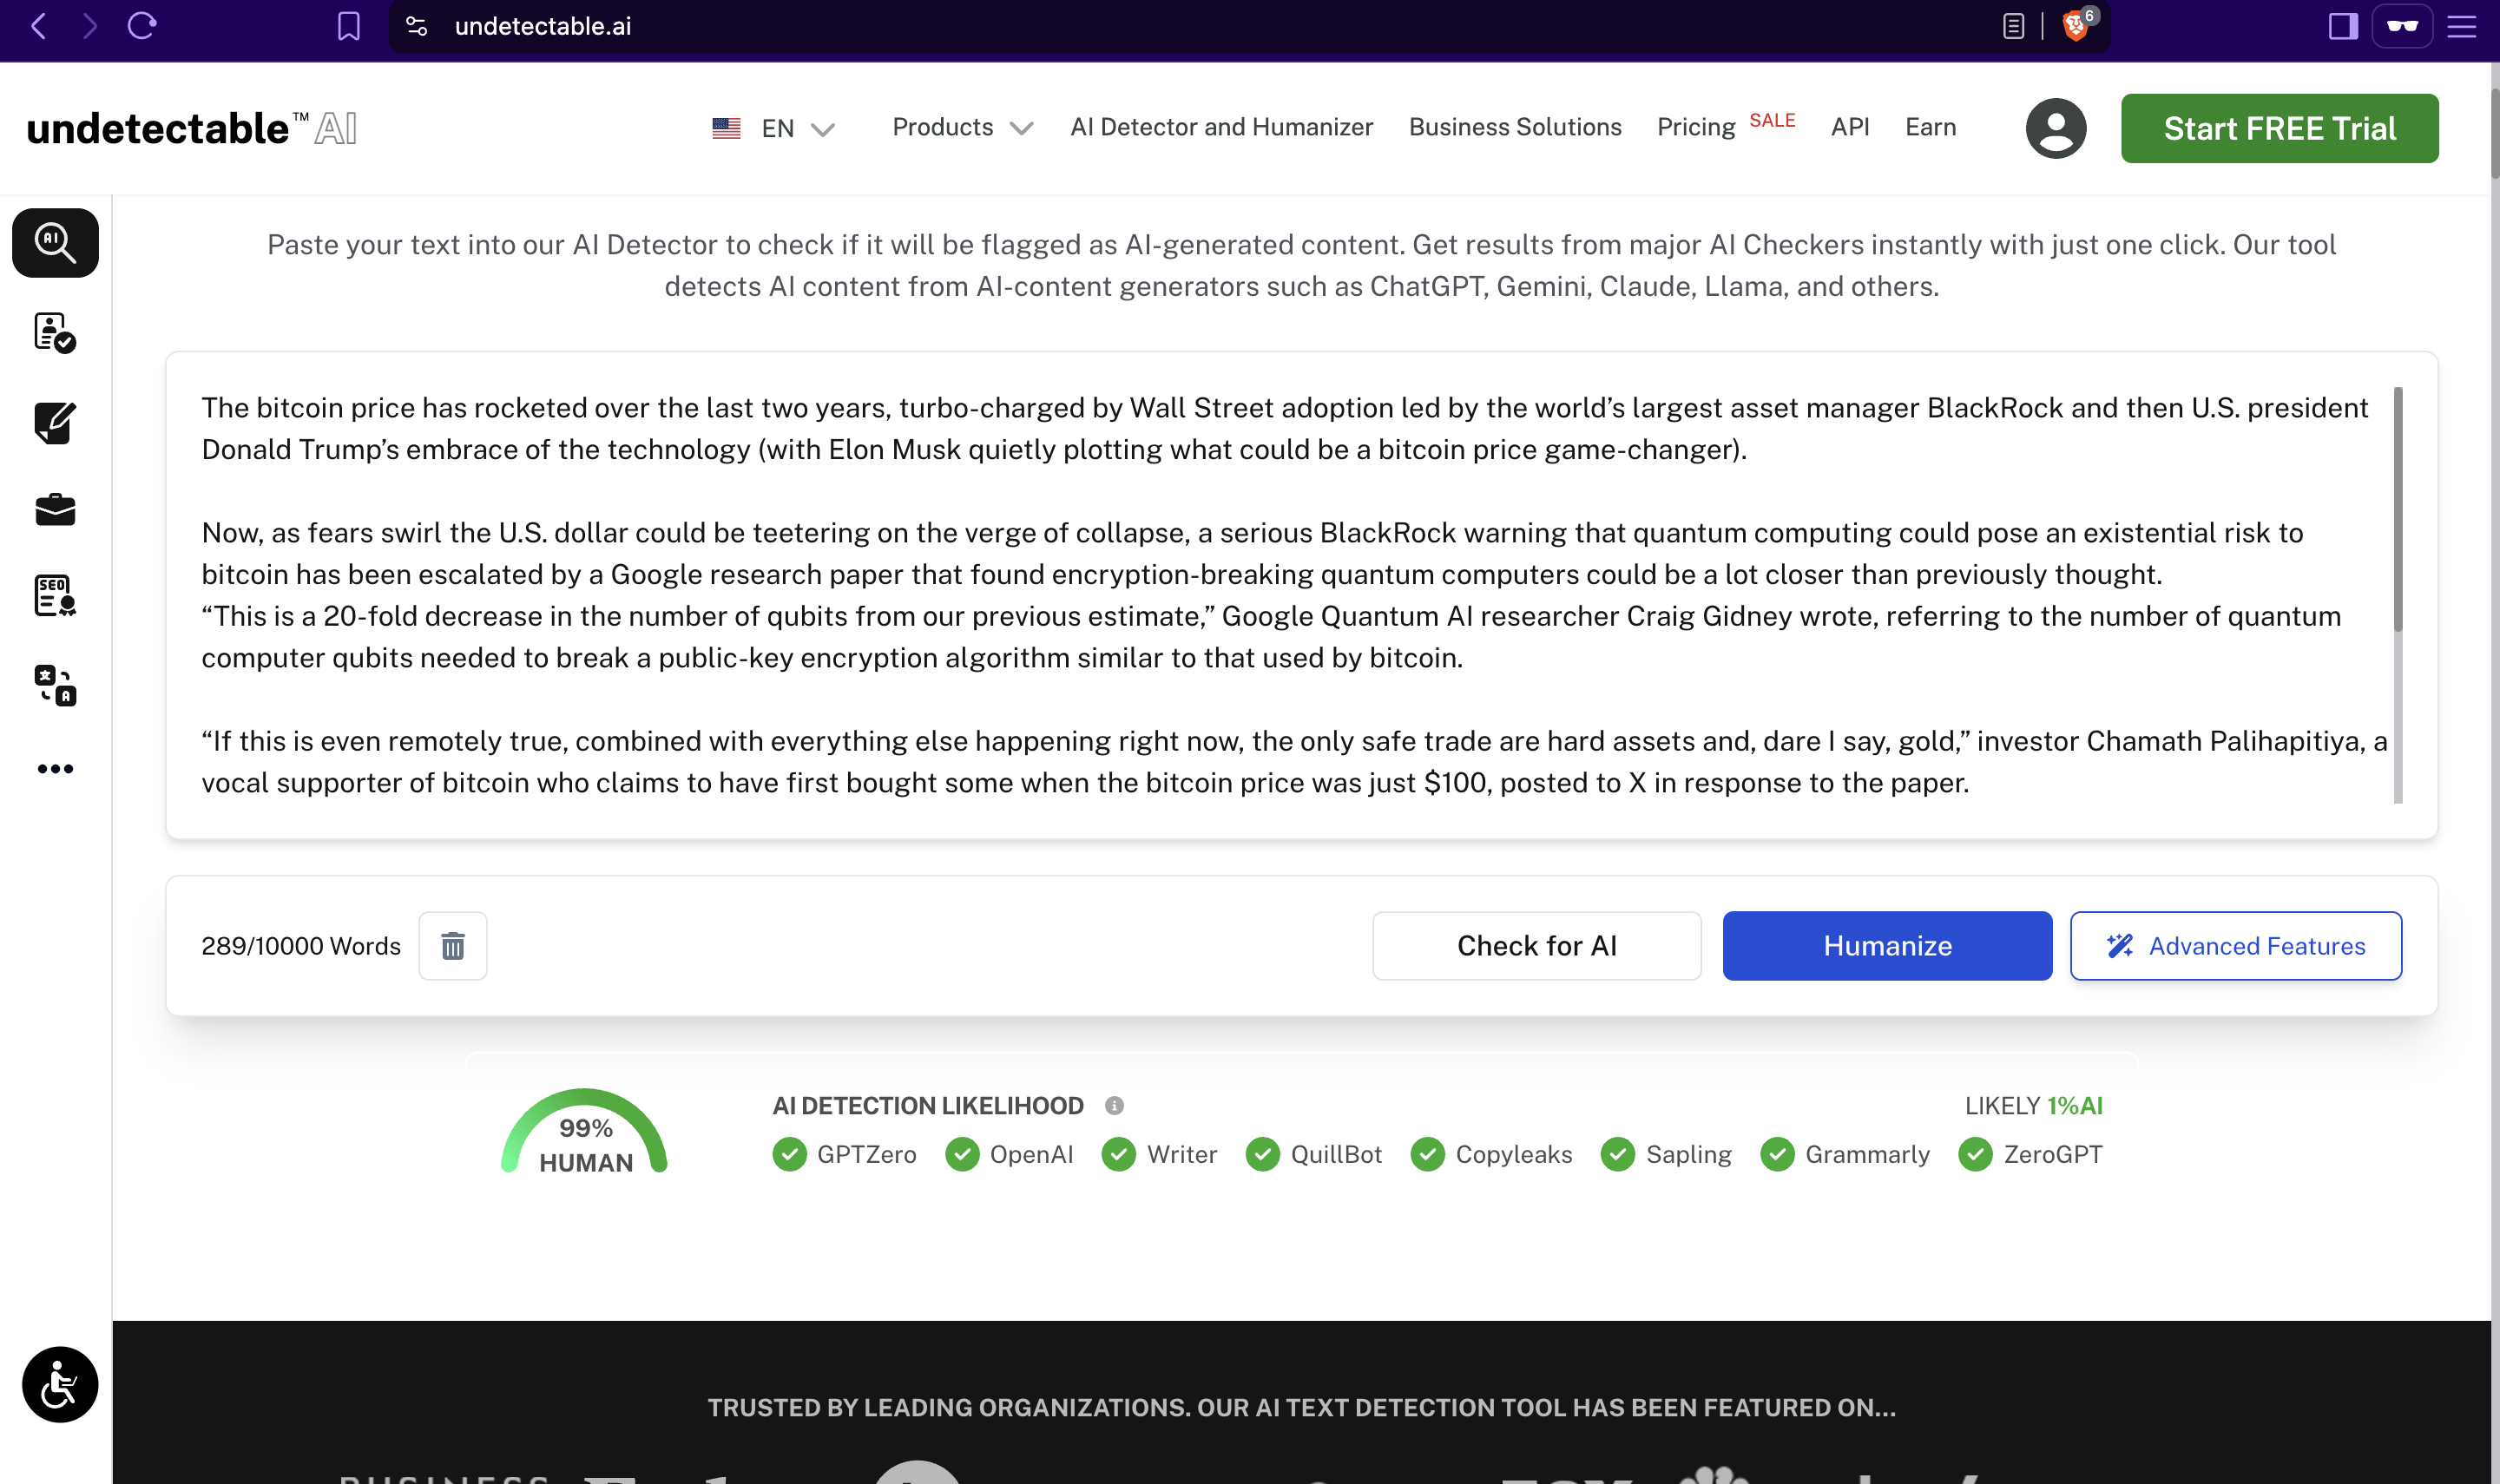Click the Check for AI button
The width and height of the screenshot is (2500, 1484).
[1537, 945]
